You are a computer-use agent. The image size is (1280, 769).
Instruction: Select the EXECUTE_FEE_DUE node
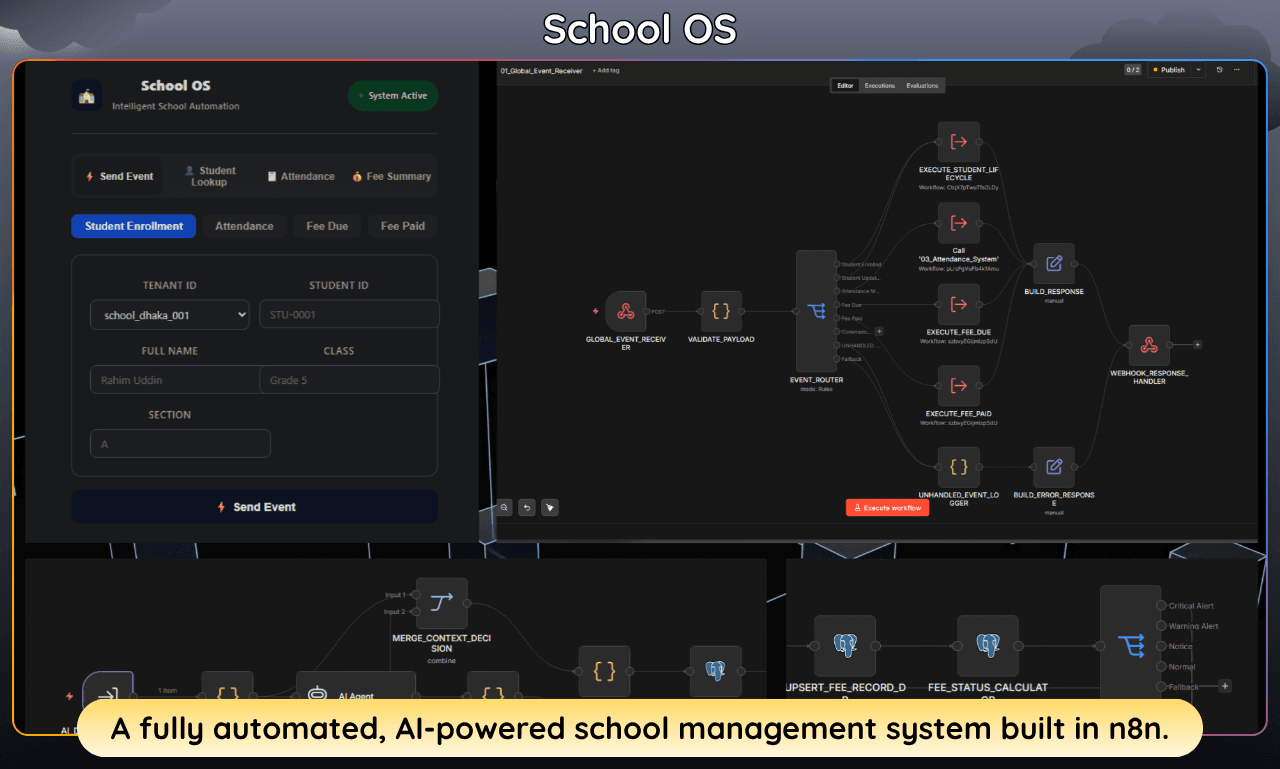click(x=959, y=304)
